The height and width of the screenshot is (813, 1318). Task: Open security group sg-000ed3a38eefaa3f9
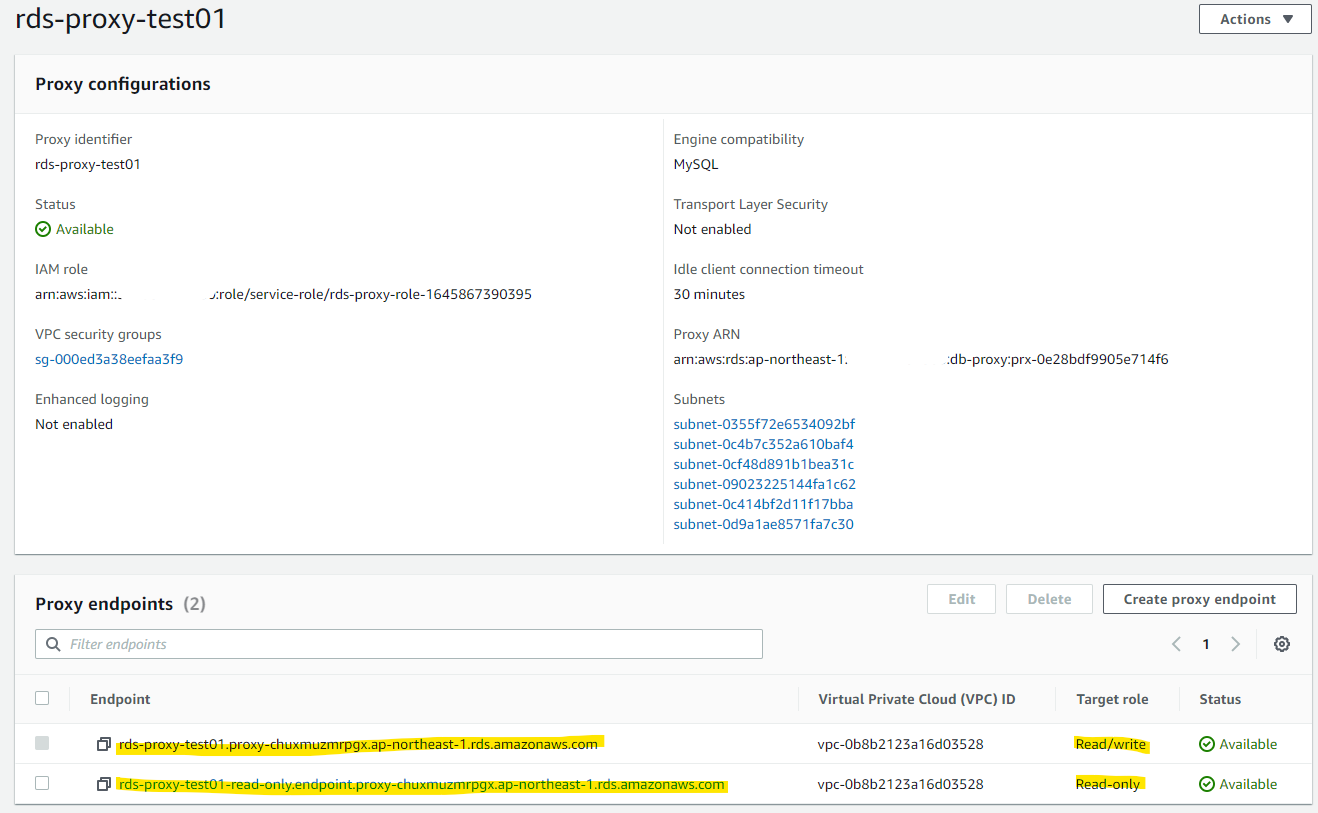pos(109,358)
